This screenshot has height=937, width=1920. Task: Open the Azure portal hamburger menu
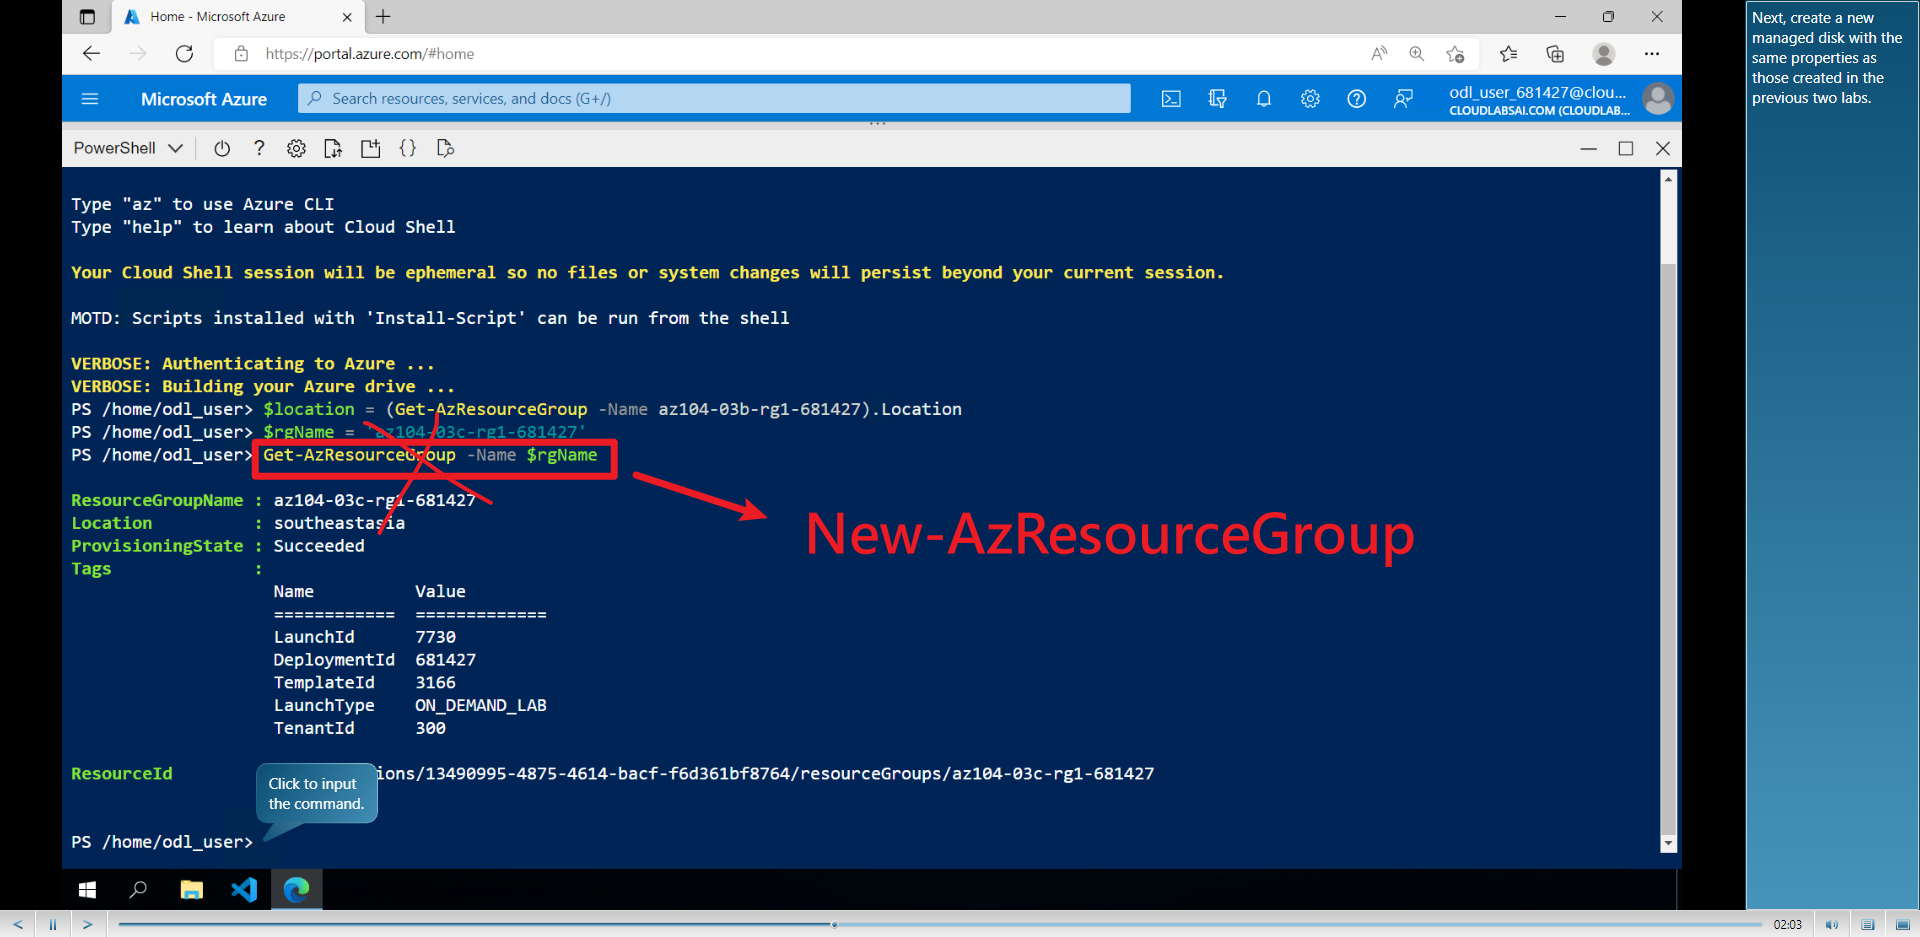pos(90,98)
